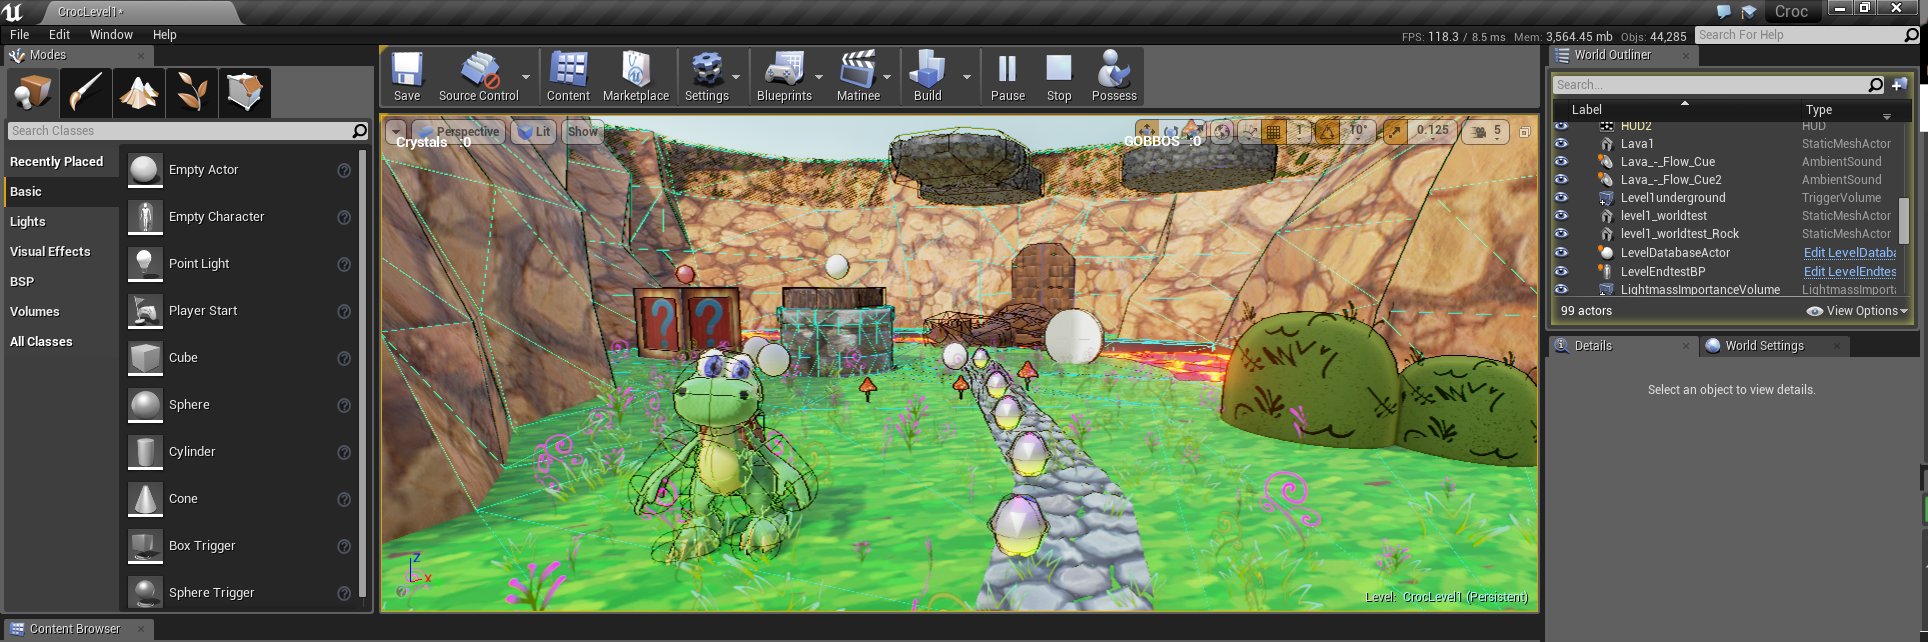
Task: Open the Marketplace from the toolbar
Action: (x=636, y=77)
